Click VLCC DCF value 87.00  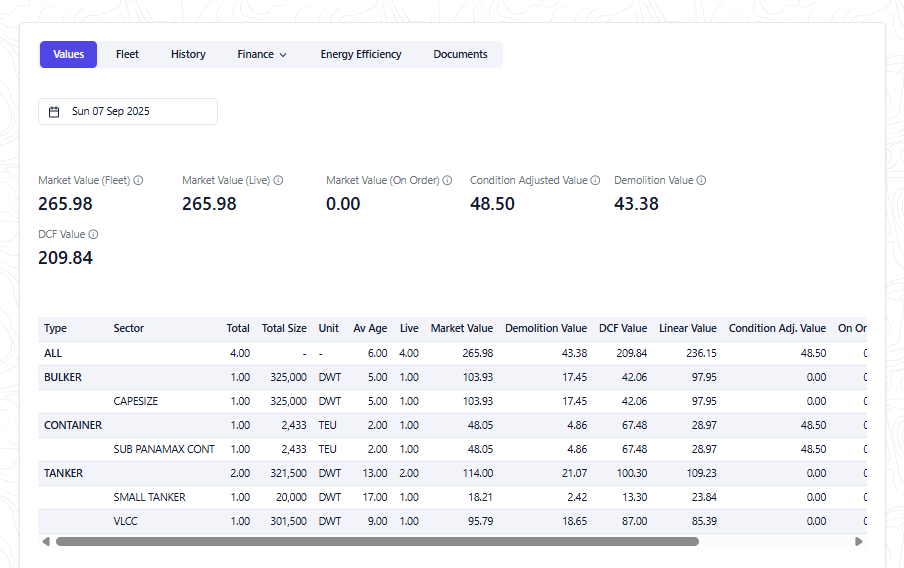pos(634,521)
